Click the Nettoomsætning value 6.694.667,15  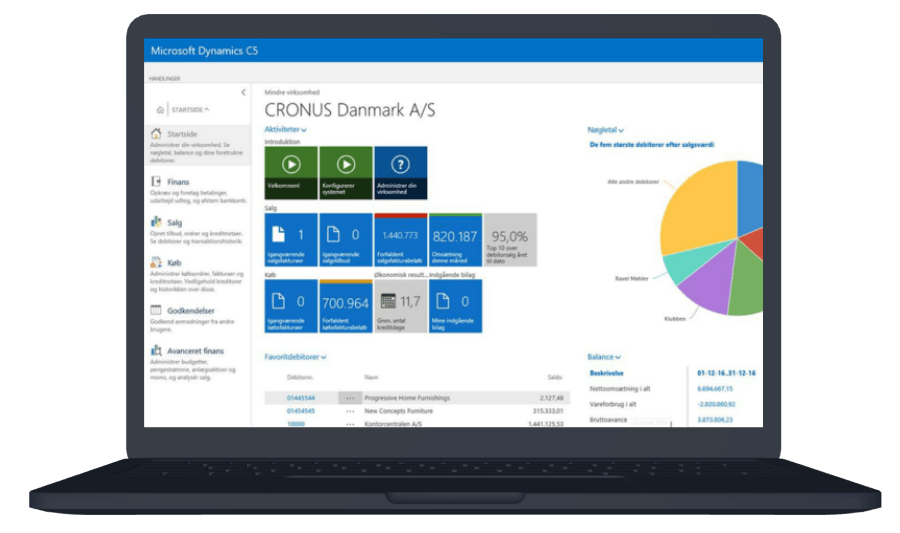(715, 388)
